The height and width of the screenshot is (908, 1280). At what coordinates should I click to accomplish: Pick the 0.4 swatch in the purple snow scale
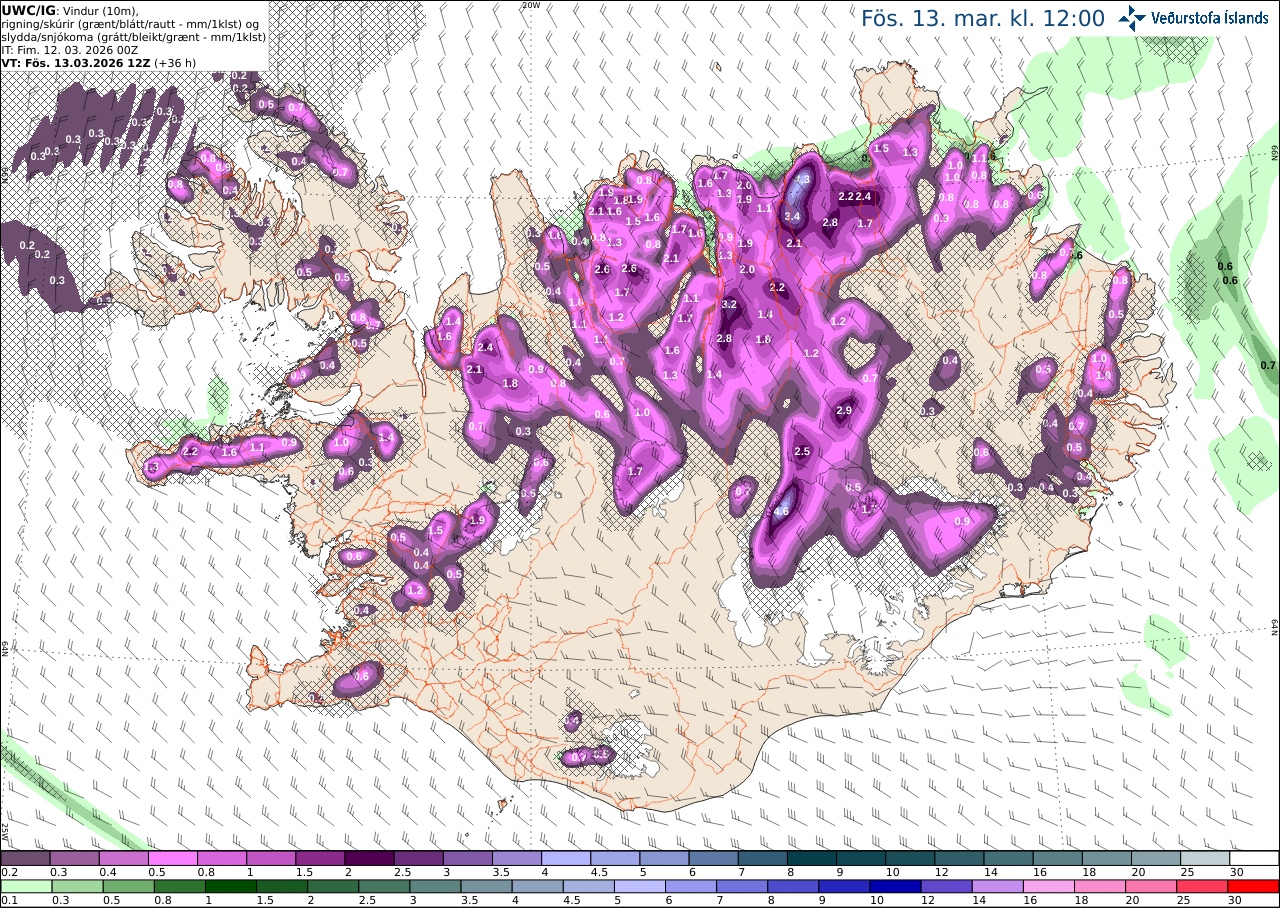(123, 858)
